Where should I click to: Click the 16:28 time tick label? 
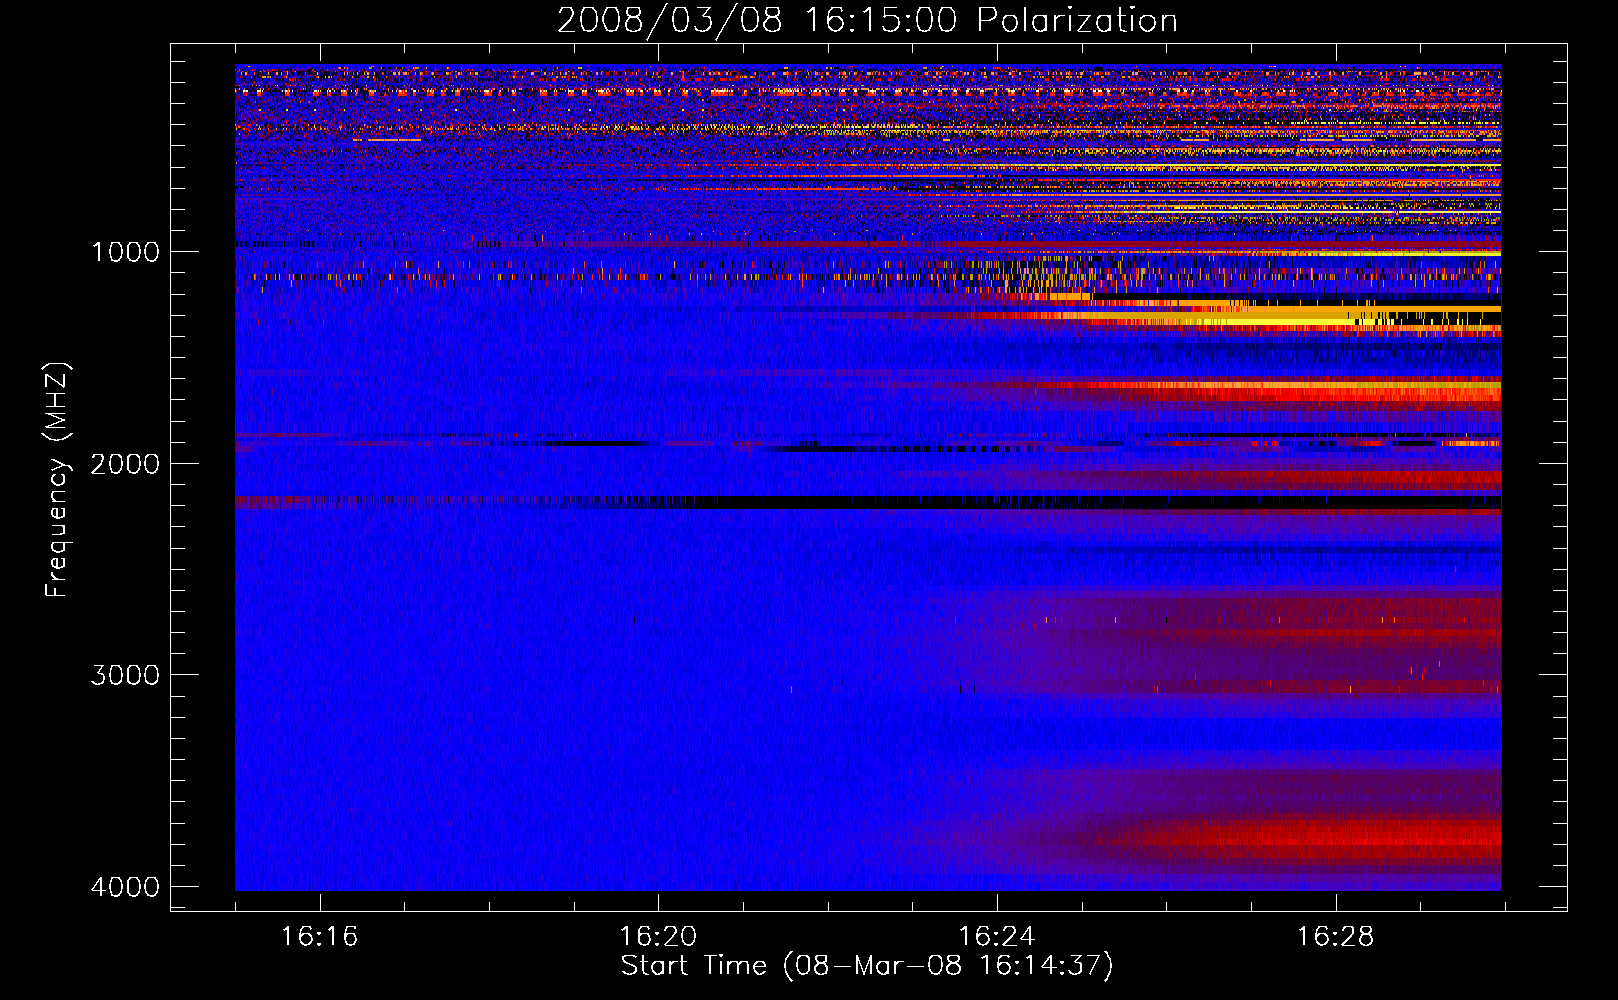1336,937
